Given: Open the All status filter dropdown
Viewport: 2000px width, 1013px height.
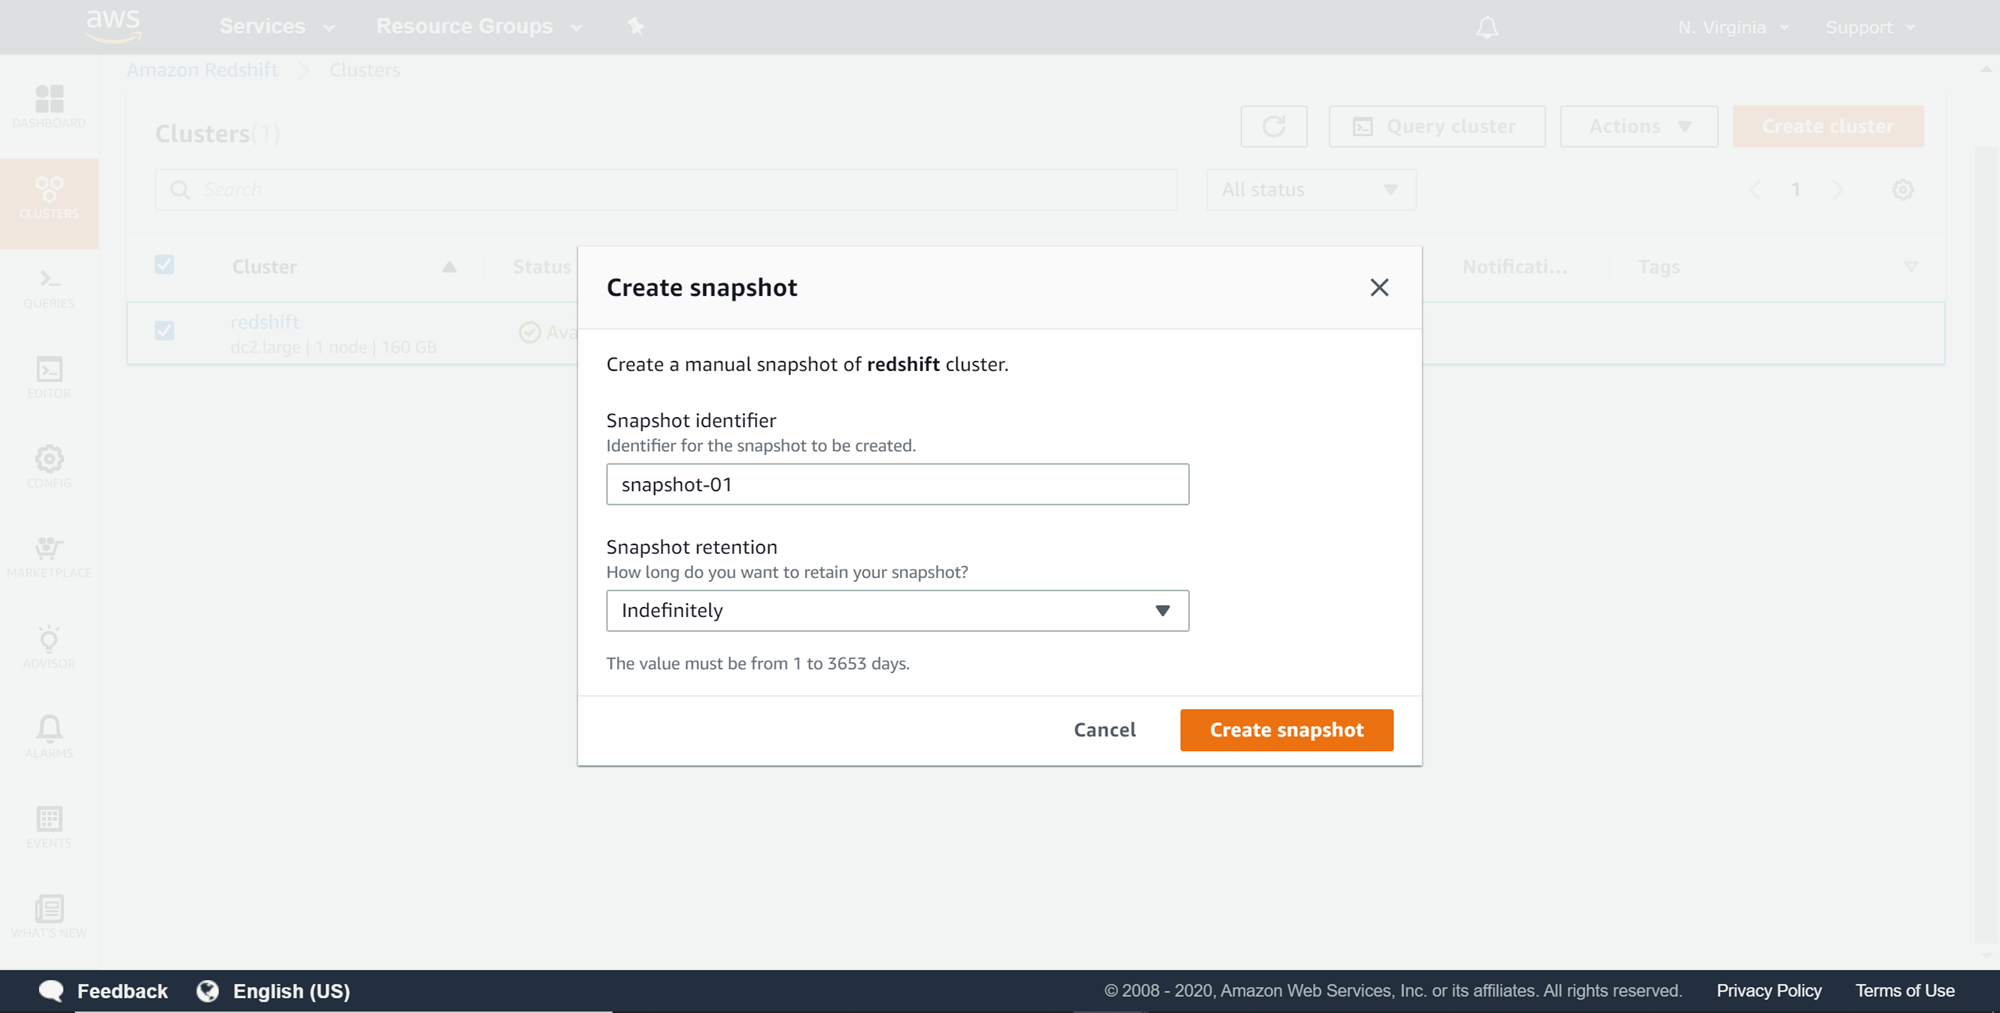Looking at the screenshot, I should 1310,189.
